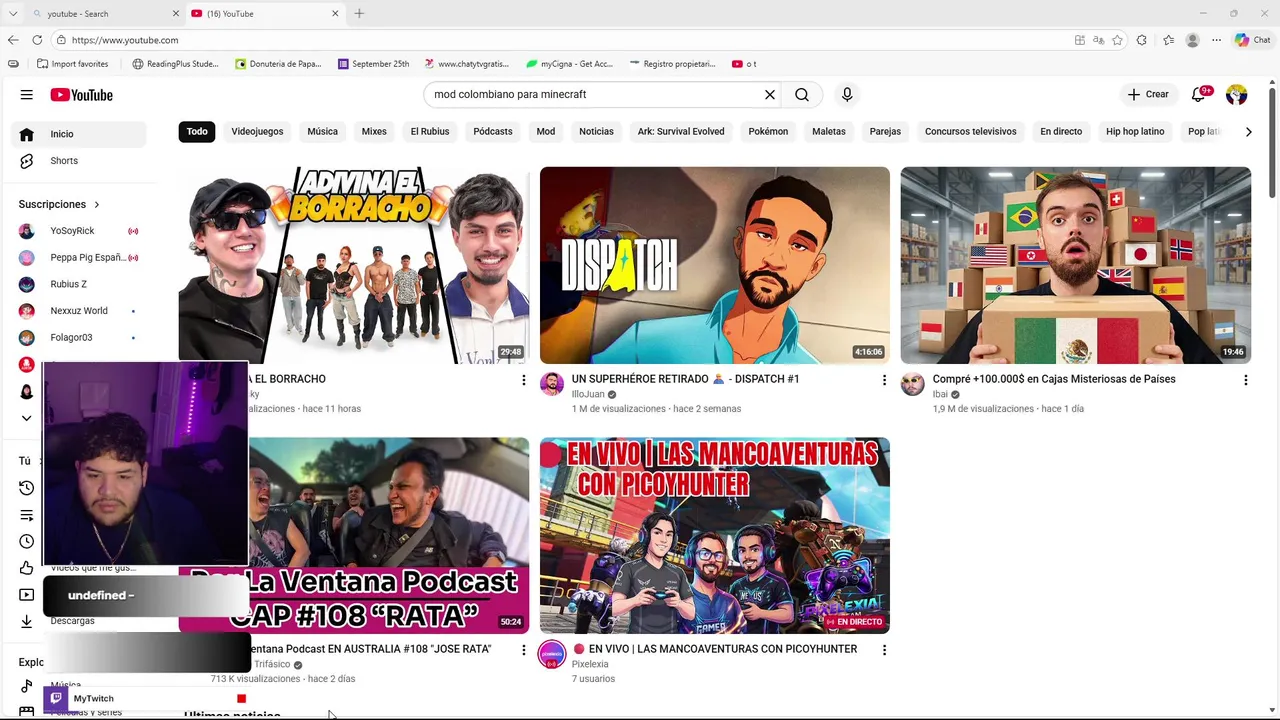
Task: Select the Maletas filter chip
Action: (x=829, y=132)
